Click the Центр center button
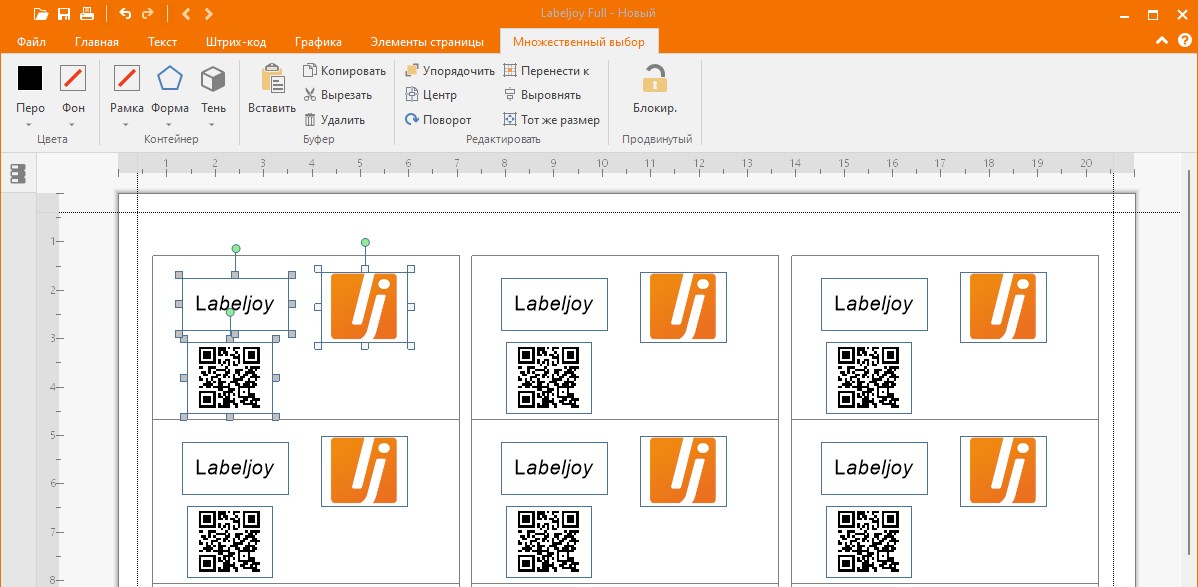This screenshot has height=587, width=1198. click(430, 95)
